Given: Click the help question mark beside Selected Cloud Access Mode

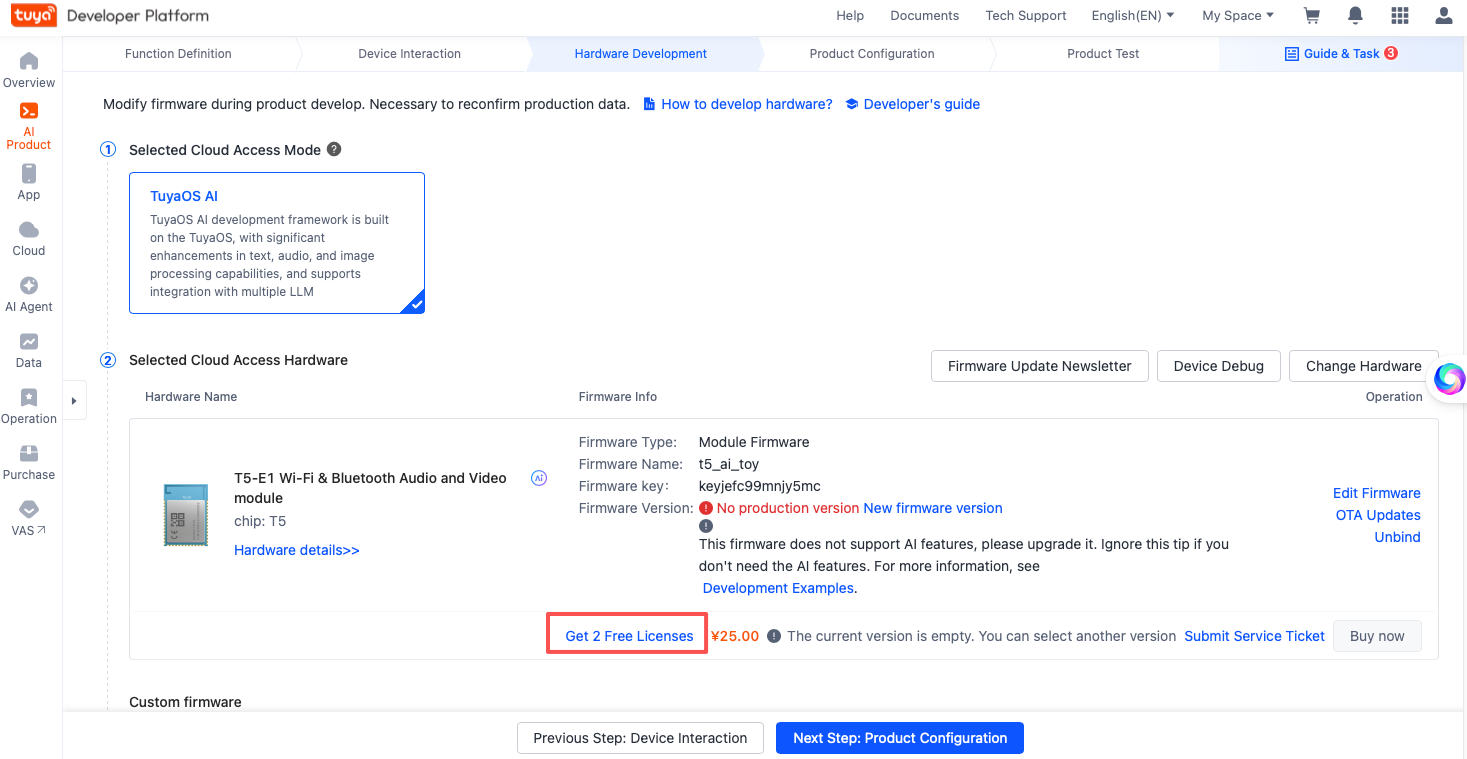Looking at the screenshot, I should click(x=334, y=149).
